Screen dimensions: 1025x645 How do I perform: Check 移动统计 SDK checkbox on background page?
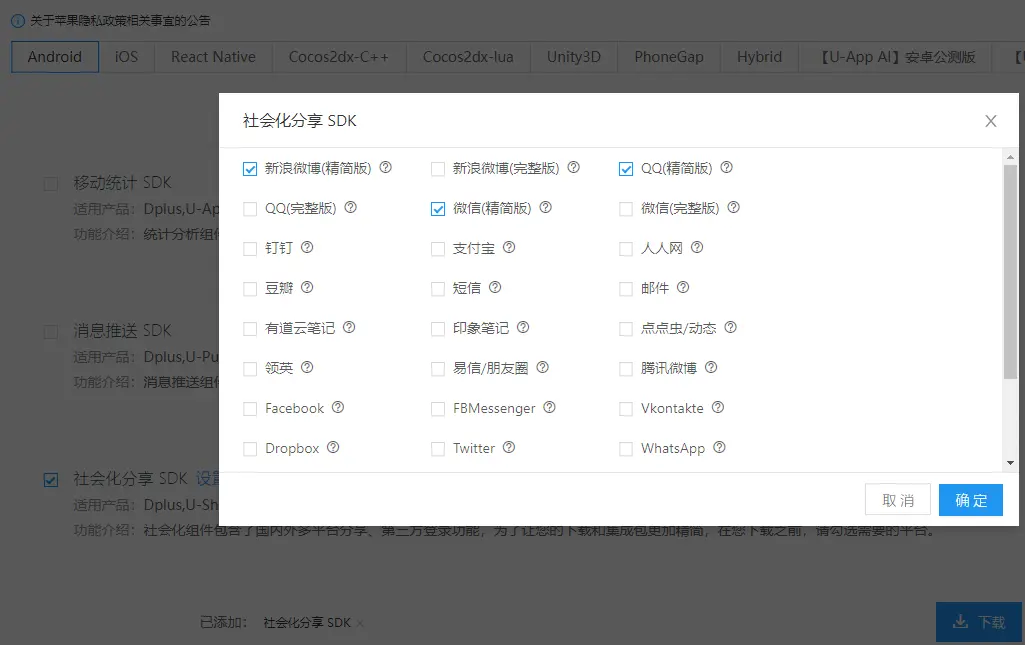51,184
